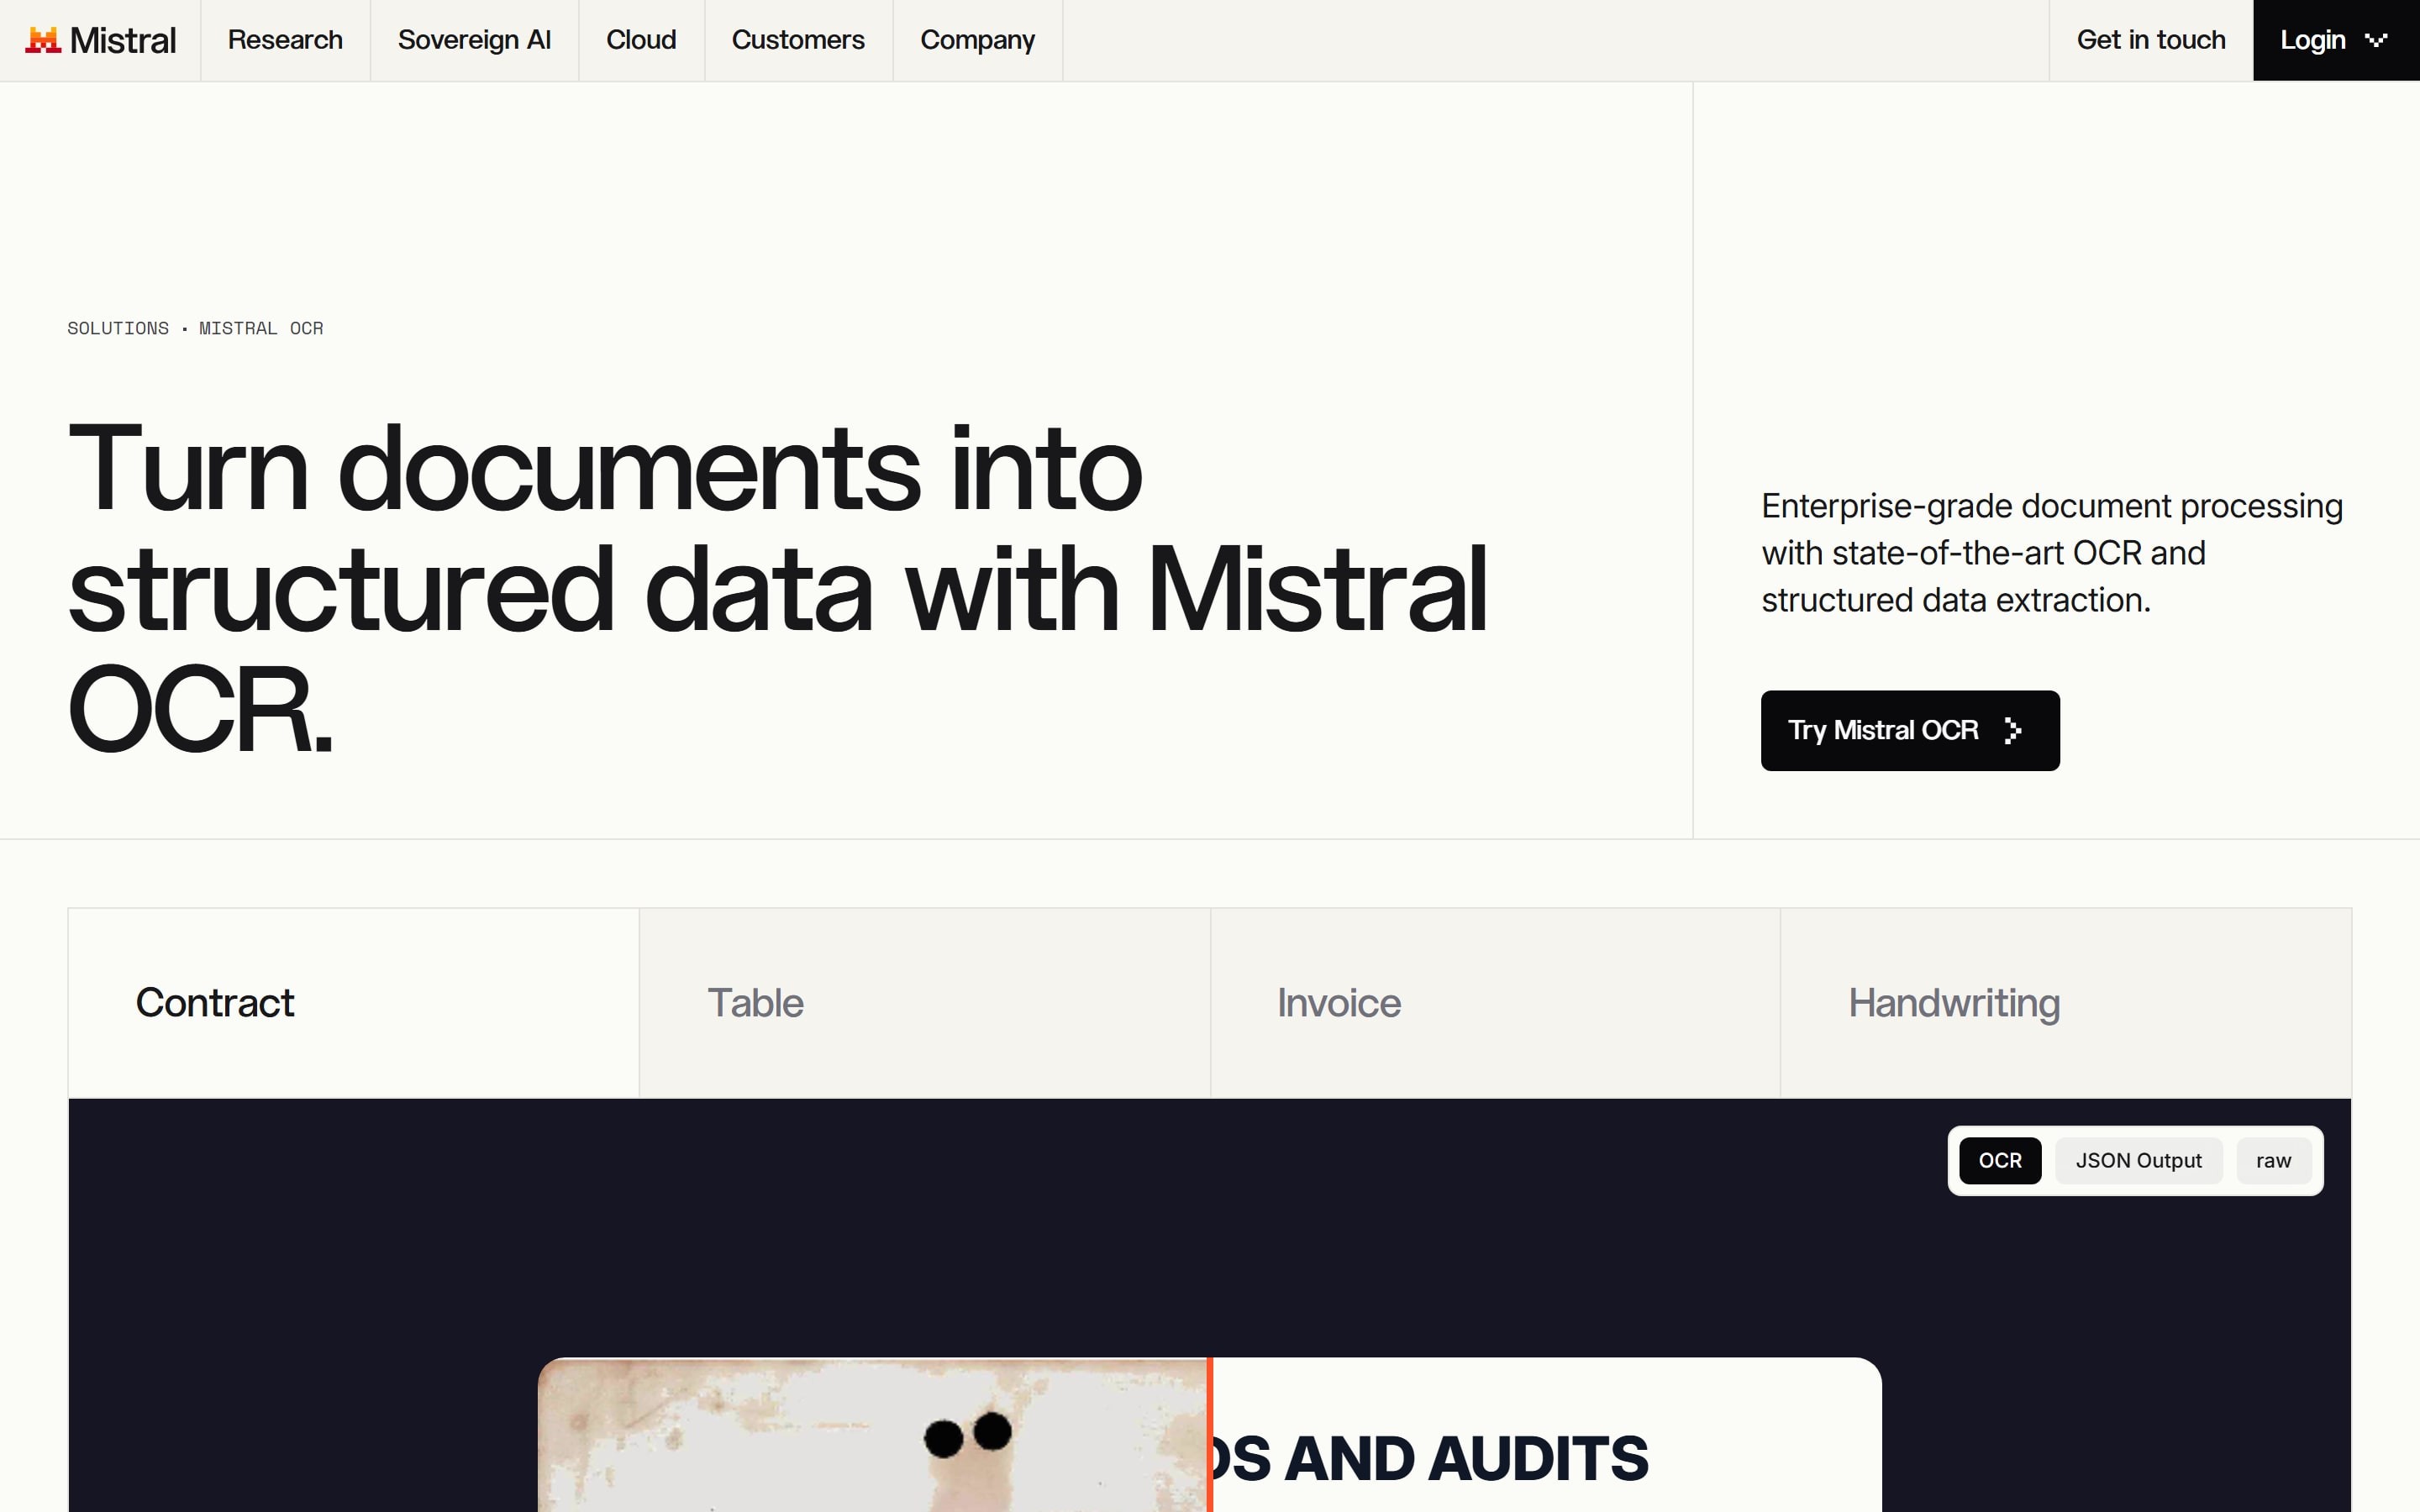Screen dimensions: 2420x1512
Task: Click the 'AND AUDITS' heading text
Action: (x=1466, y=1459)
